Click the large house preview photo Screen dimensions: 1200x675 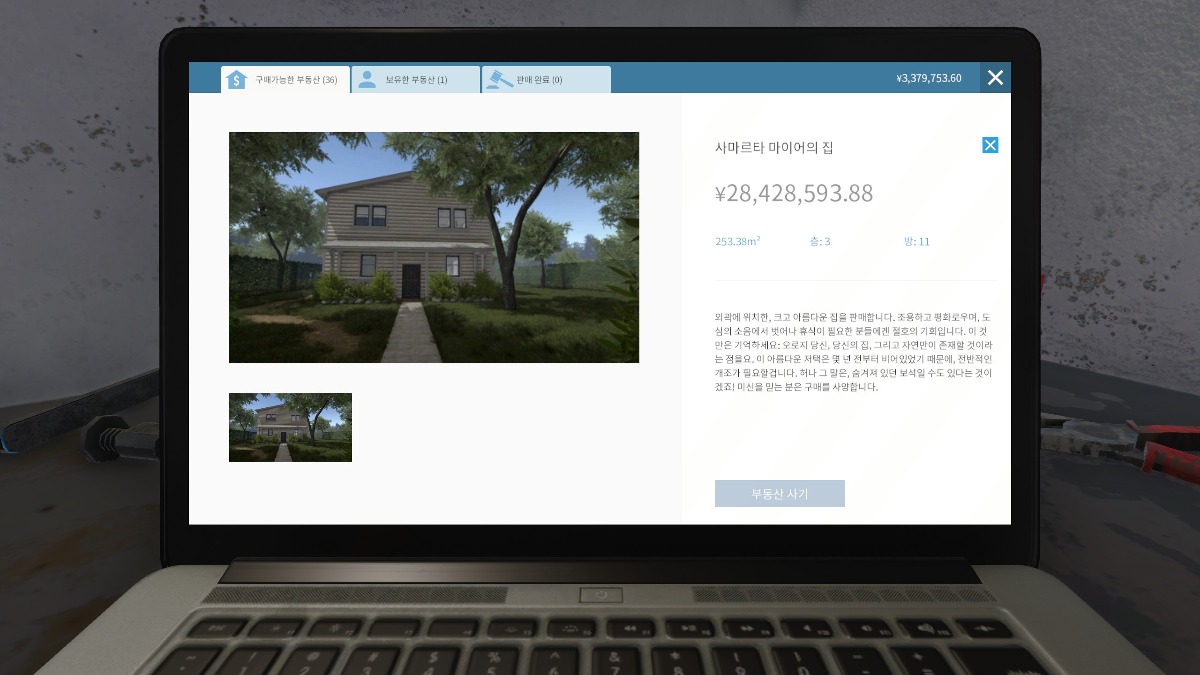click(x=433, y=247)
